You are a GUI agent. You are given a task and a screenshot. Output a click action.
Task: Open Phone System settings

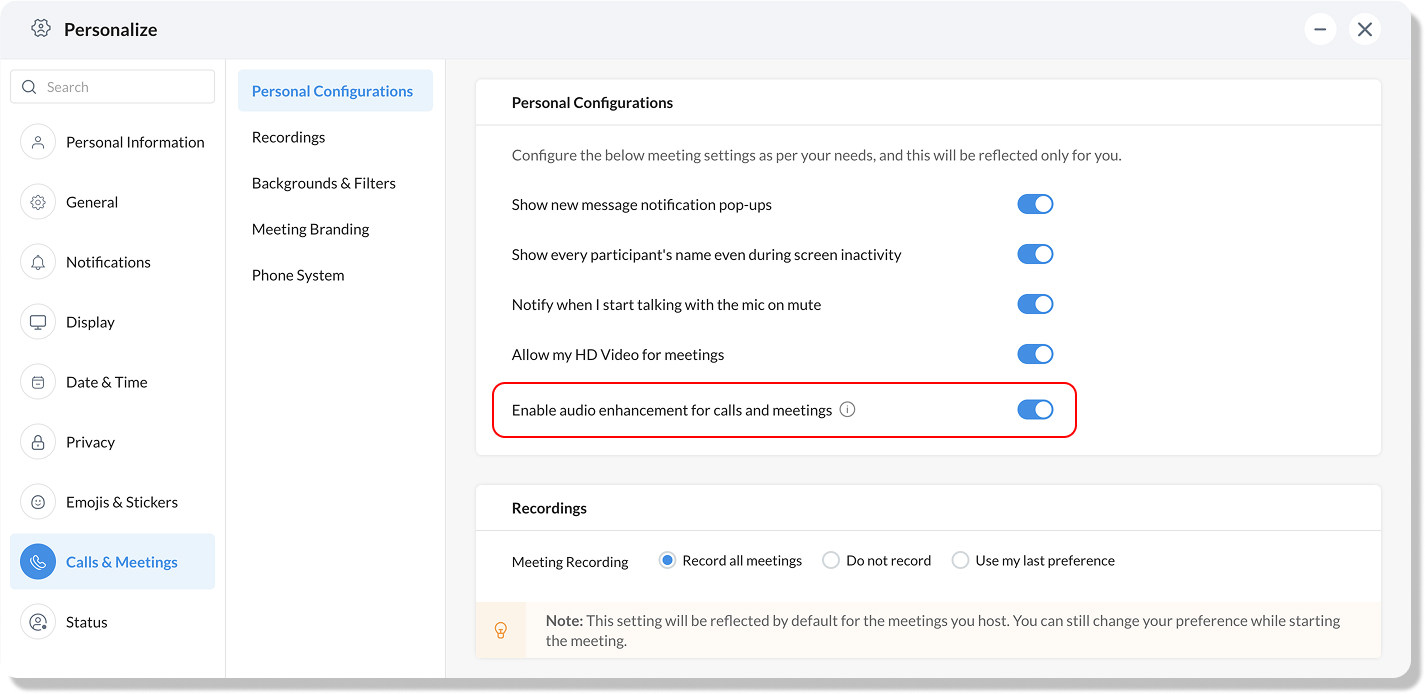point(298,275)
